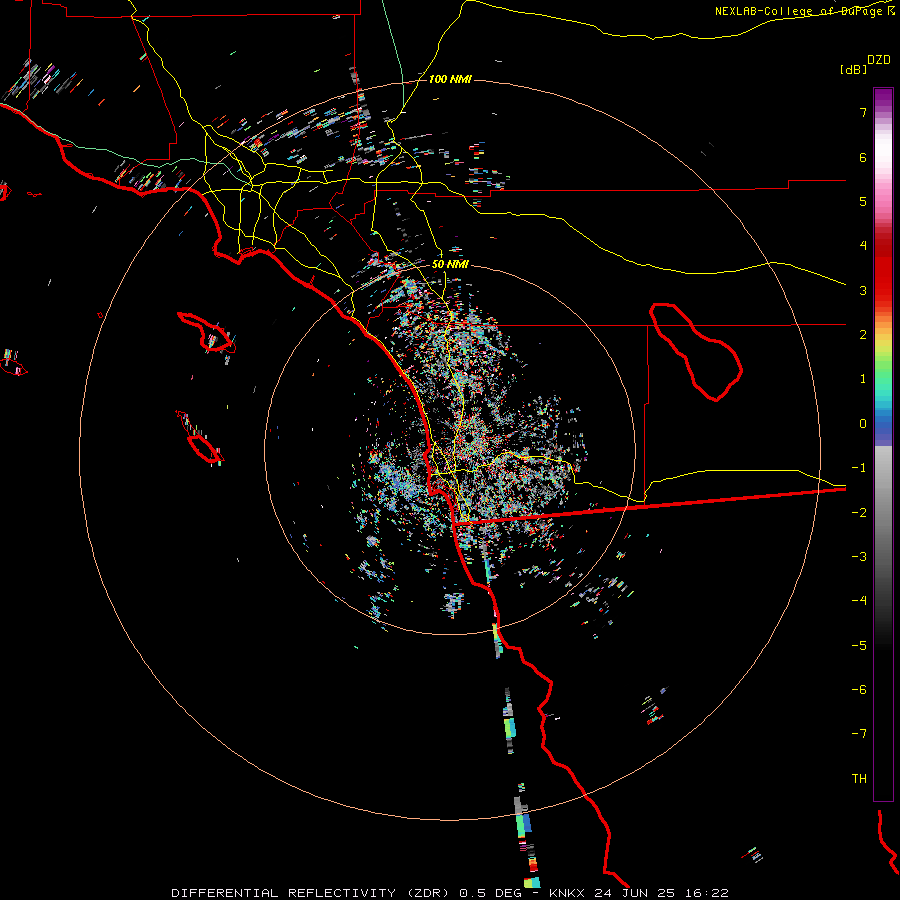Click the "50 NMI" range ring label

(450, 264)
